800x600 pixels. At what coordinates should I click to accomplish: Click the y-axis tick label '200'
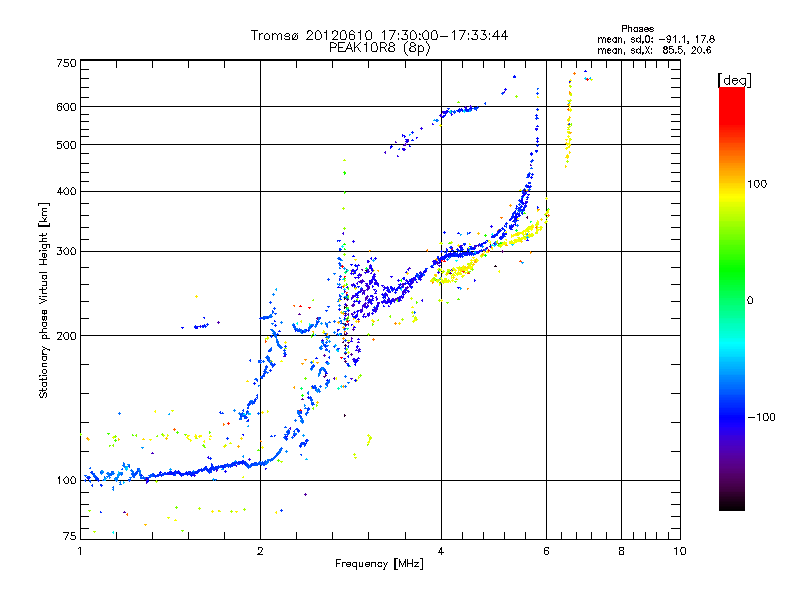coord(66,336)
